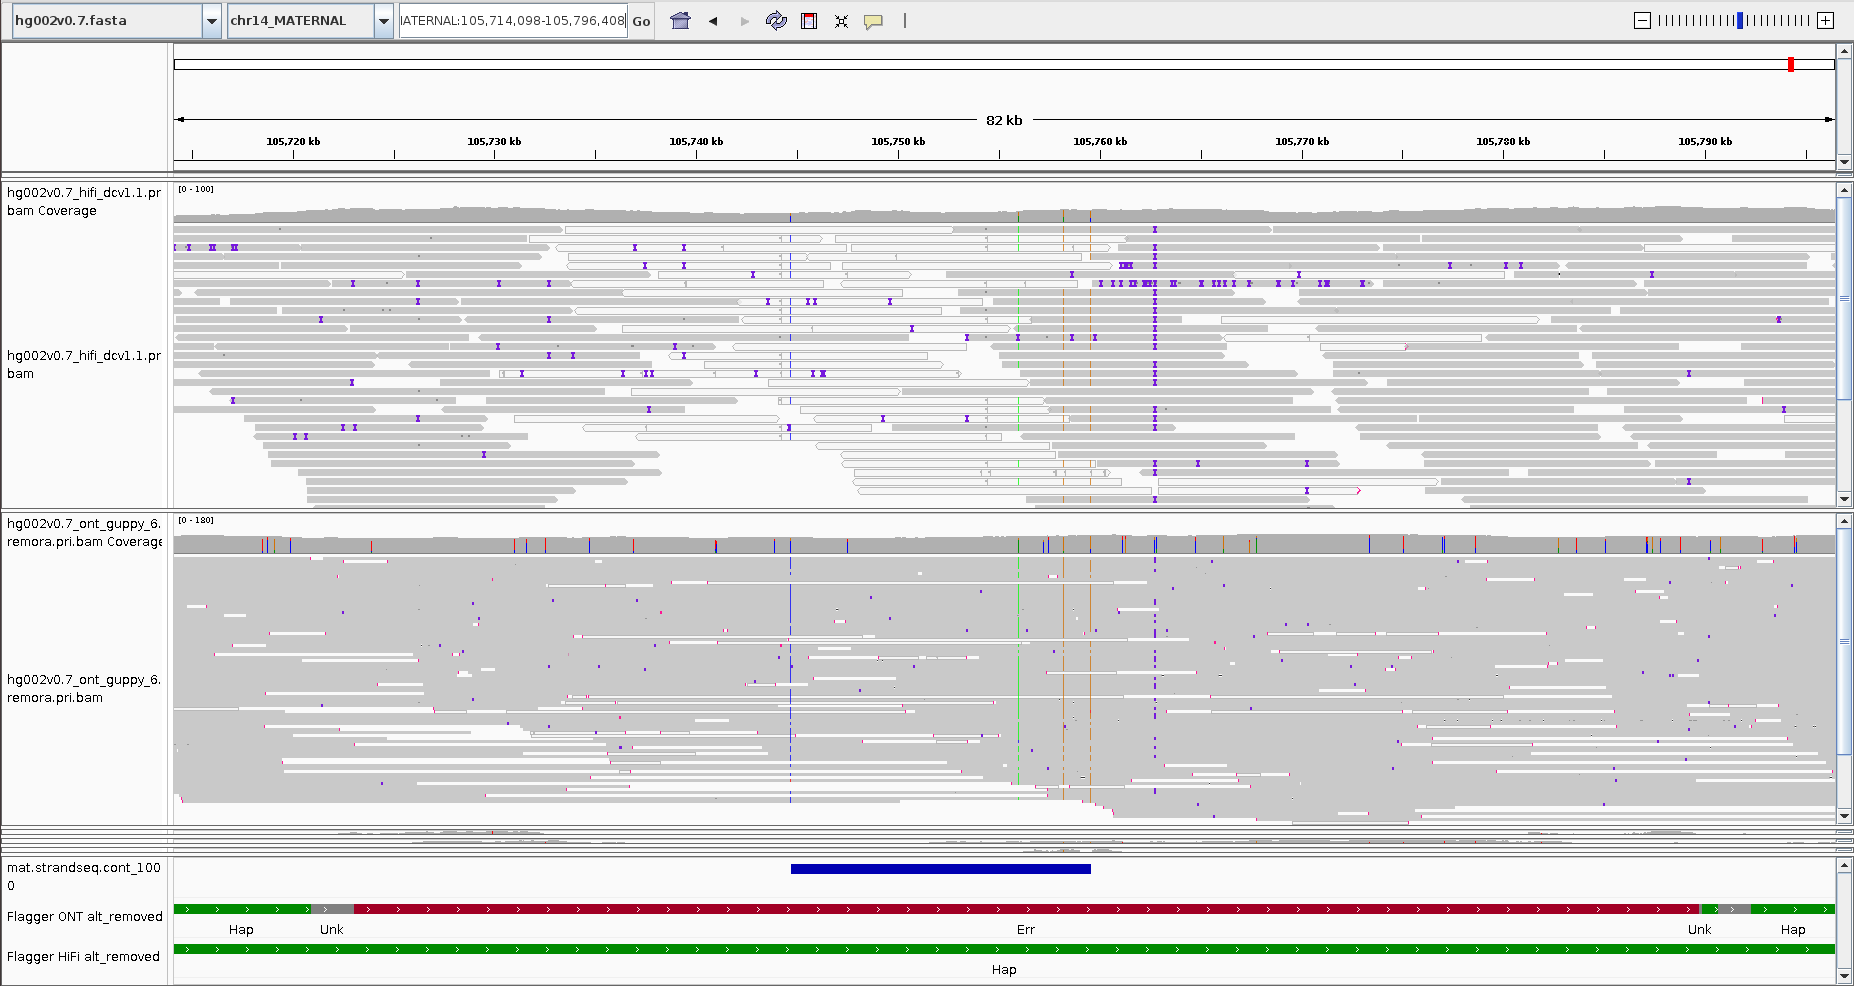Viewport: 1854px width, 986px height.
Task: Select the blue mat.strandseq.cont_100 annotation bar
Action: (x=940, y=868)
